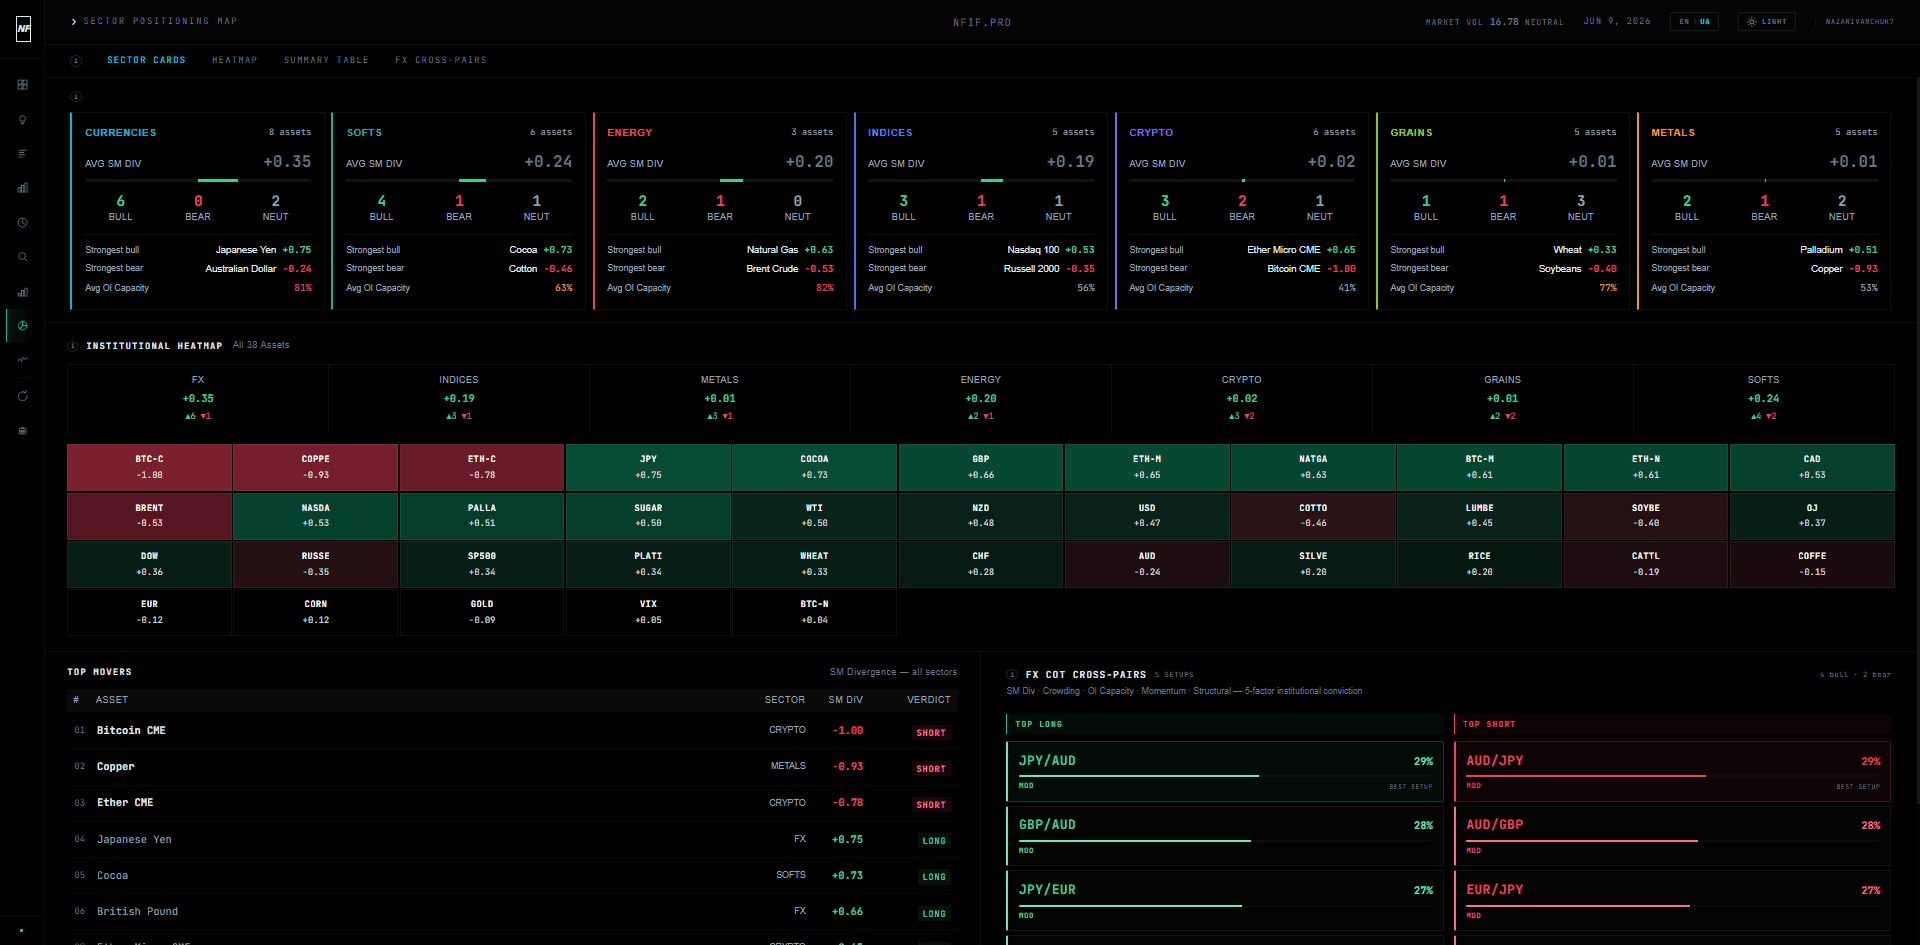Click the sun icon in Light button
The image size is (1920, 945).
[x=1751, y=21]
